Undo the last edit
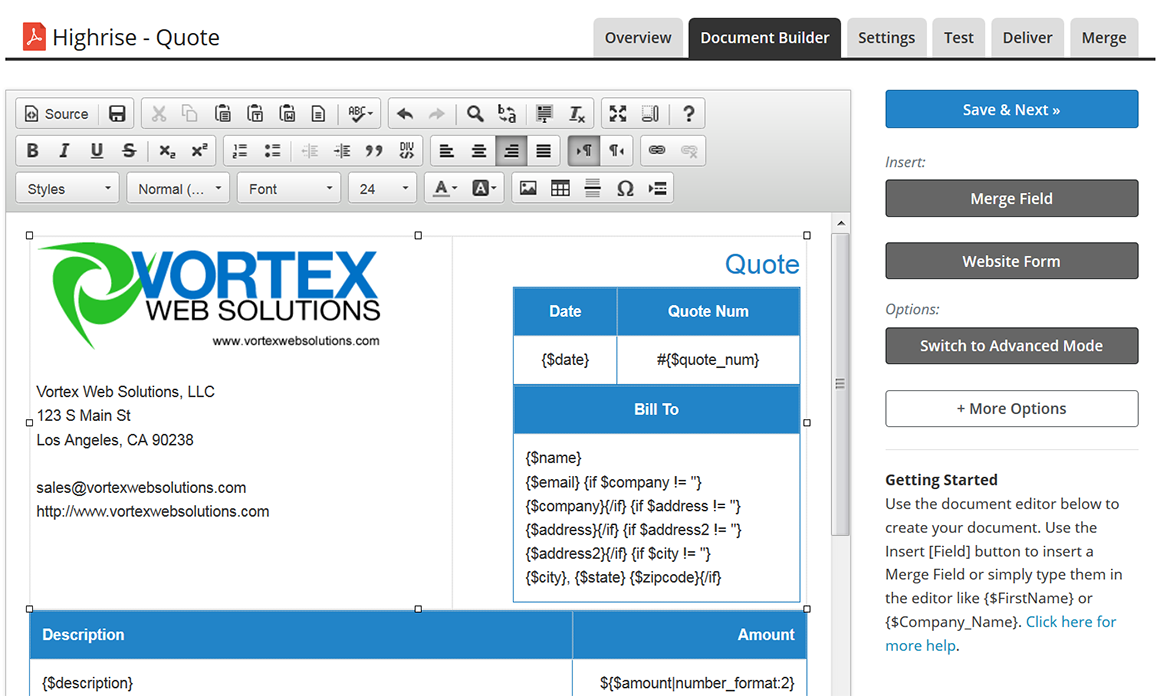Viewport: 1161px width, 696px height. [x=405, y=114]
